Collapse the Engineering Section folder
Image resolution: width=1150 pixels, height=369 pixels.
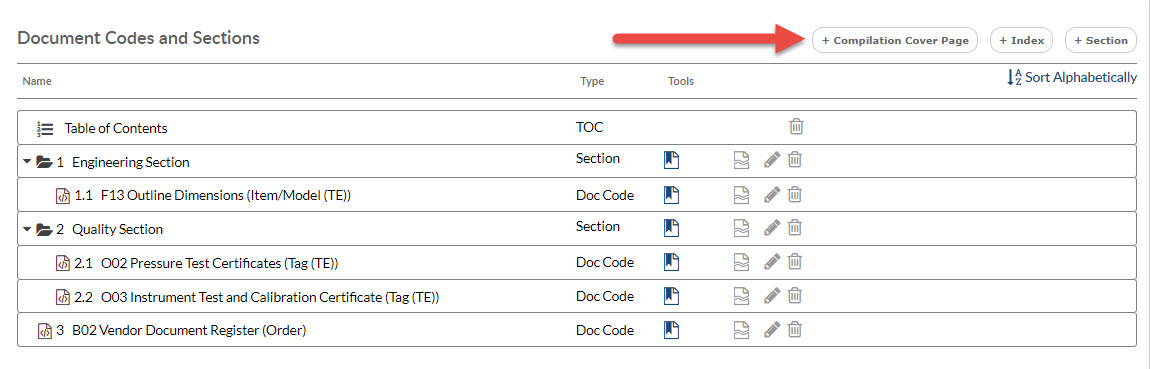[27, 162]
